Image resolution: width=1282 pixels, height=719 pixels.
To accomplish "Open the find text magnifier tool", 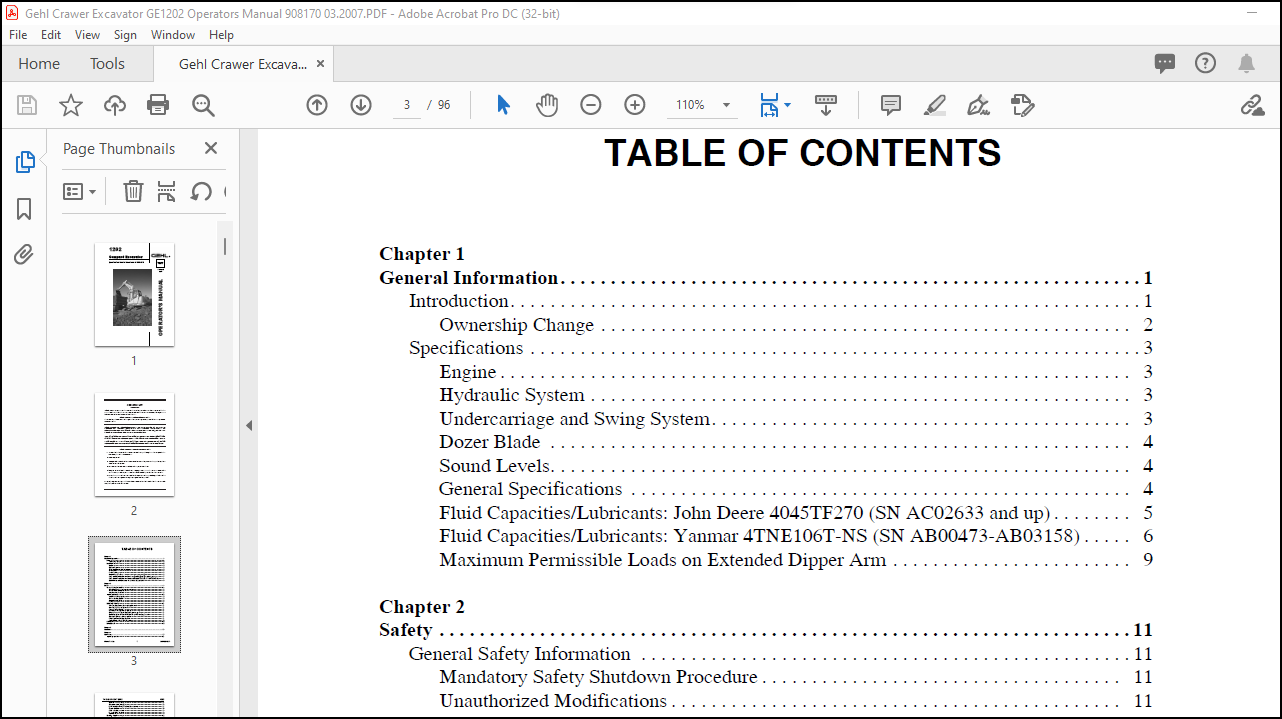I will pyautogui.click(x=203, y=105).
